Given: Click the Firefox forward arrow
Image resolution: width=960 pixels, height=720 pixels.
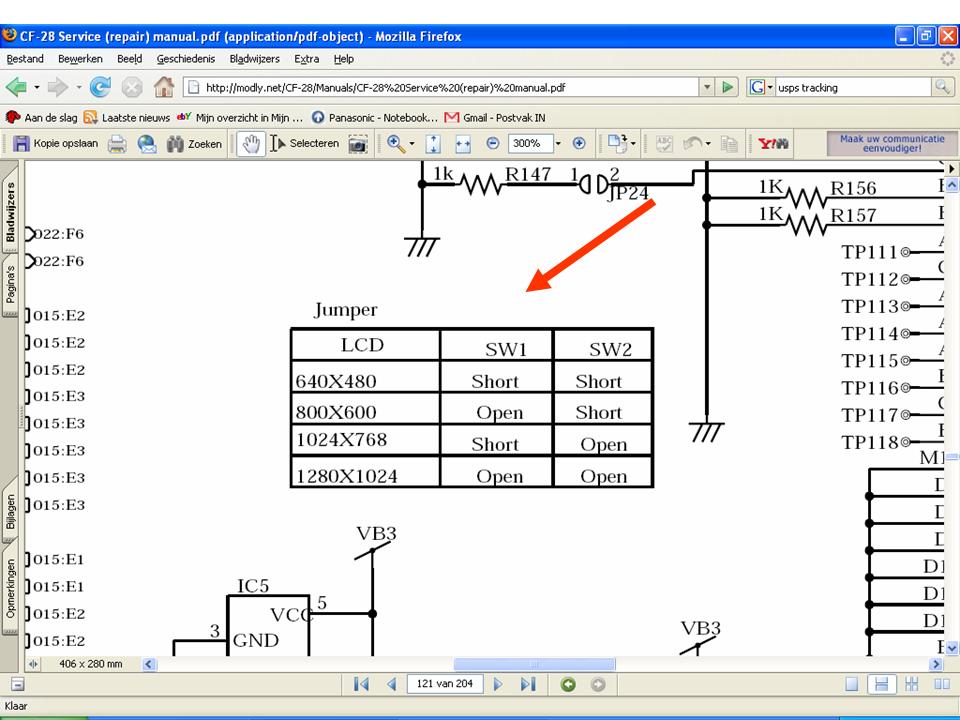Looking at the screenshot, I should (x=58, y=88).
